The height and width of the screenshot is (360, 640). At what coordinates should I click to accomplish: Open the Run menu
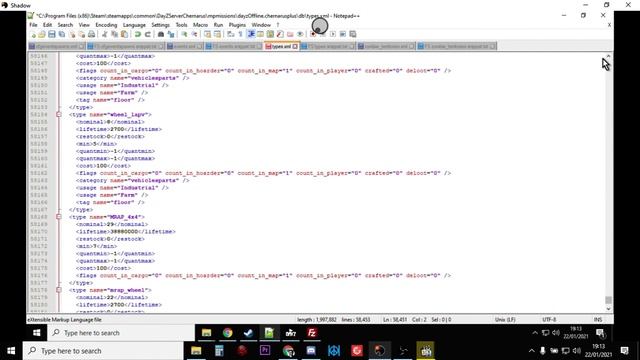(218, 25)
